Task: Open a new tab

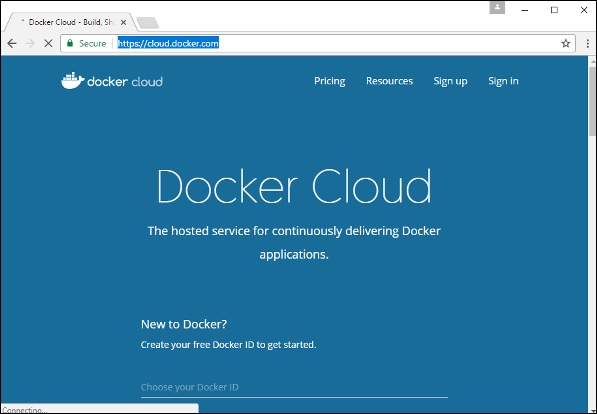Action: click(148, 23)
